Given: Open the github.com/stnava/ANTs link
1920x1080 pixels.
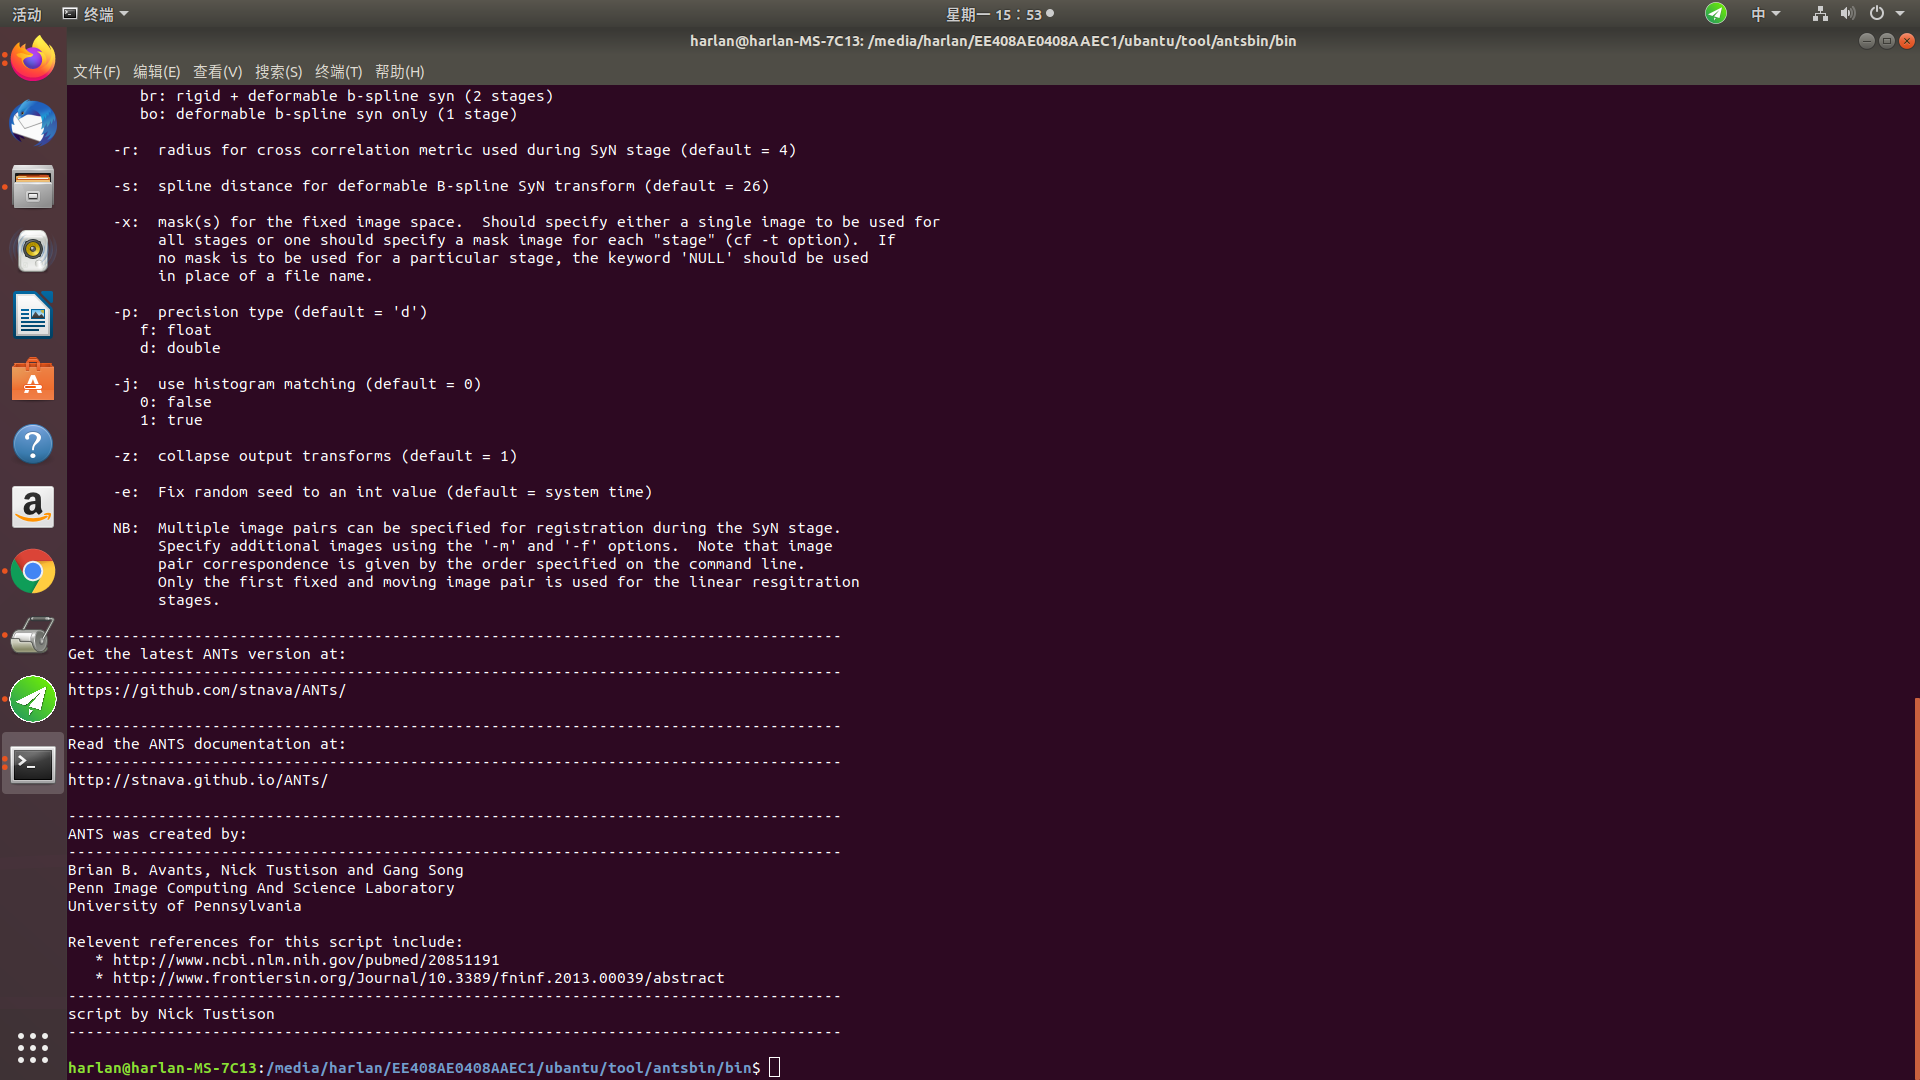Looking at the screenshot, I should (x=207, y=689).
